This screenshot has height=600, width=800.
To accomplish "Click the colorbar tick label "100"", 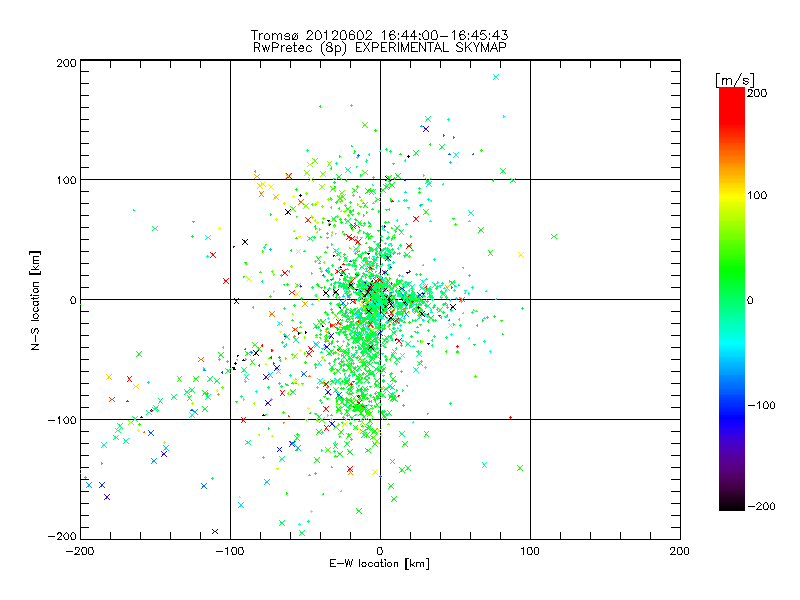I will tap(757, 195).
